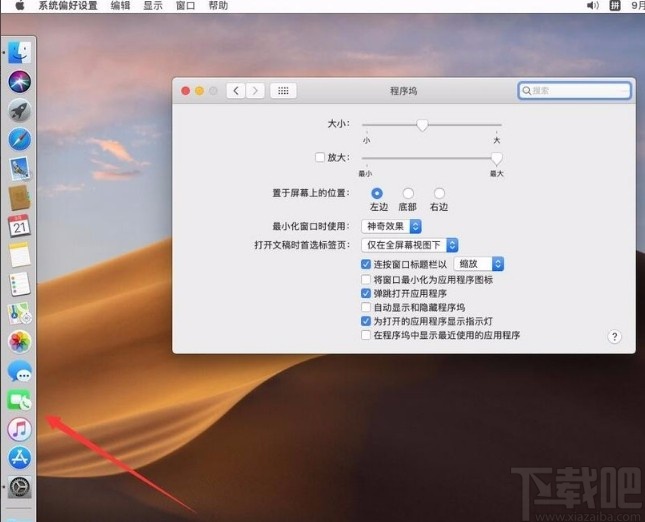Click the 程序坞 window title
Image resolution: width=645 pixels, height=522 pixels.
coord(403,91)
